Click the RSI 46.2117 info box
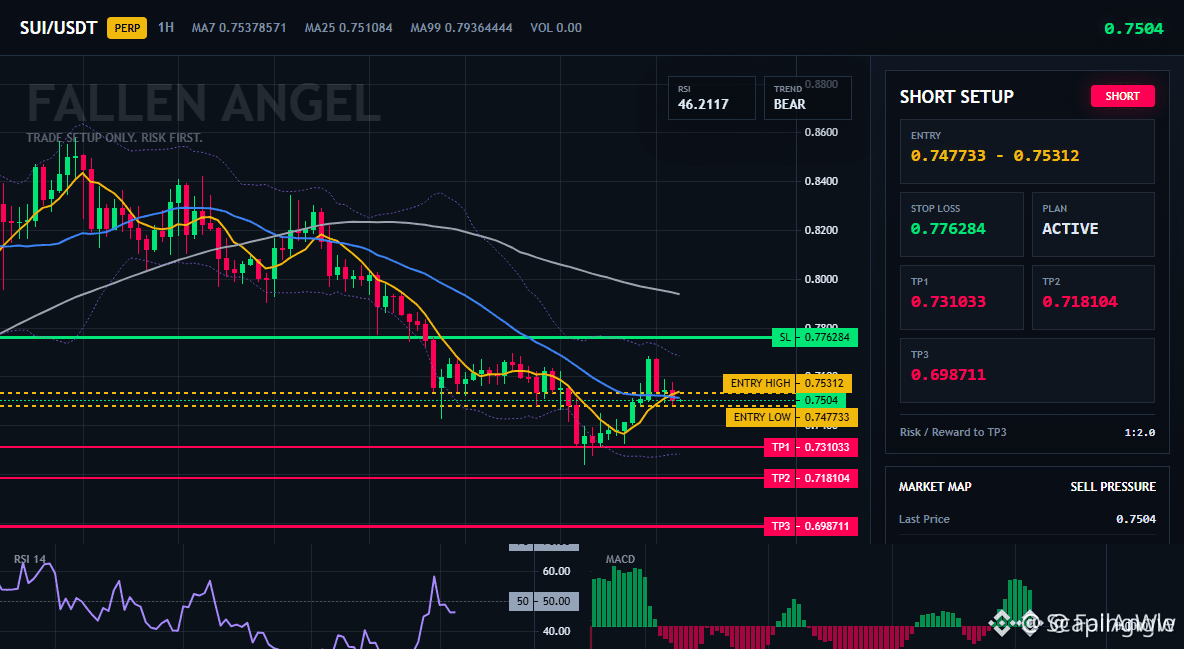The height and width of the screenshot is (649, 1184). click(x=711, y=98)
